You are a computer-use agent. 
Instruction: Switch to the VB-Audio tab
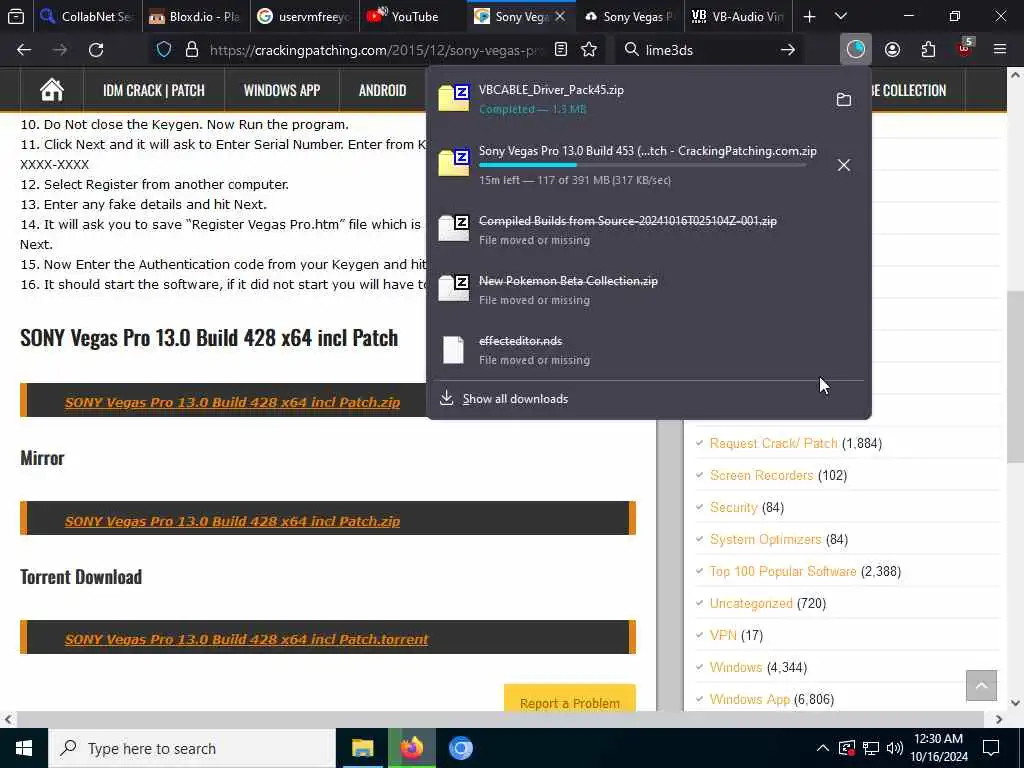coord(739,16)
